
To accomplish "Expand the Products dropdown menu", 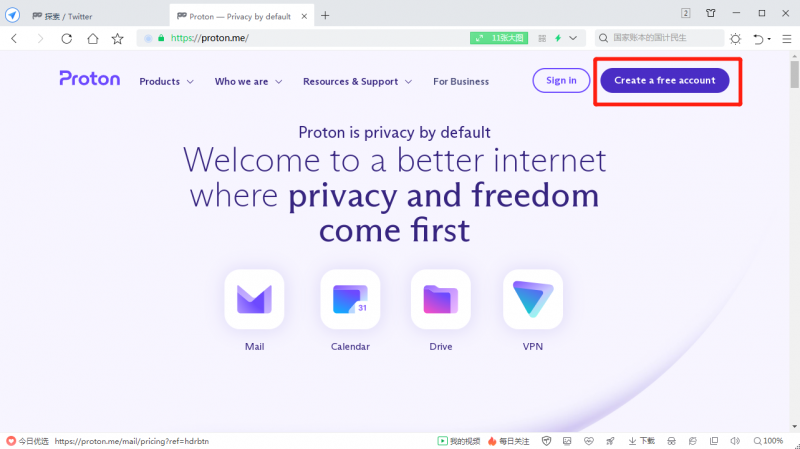I will pyautogui.click(x=166, y=82).
